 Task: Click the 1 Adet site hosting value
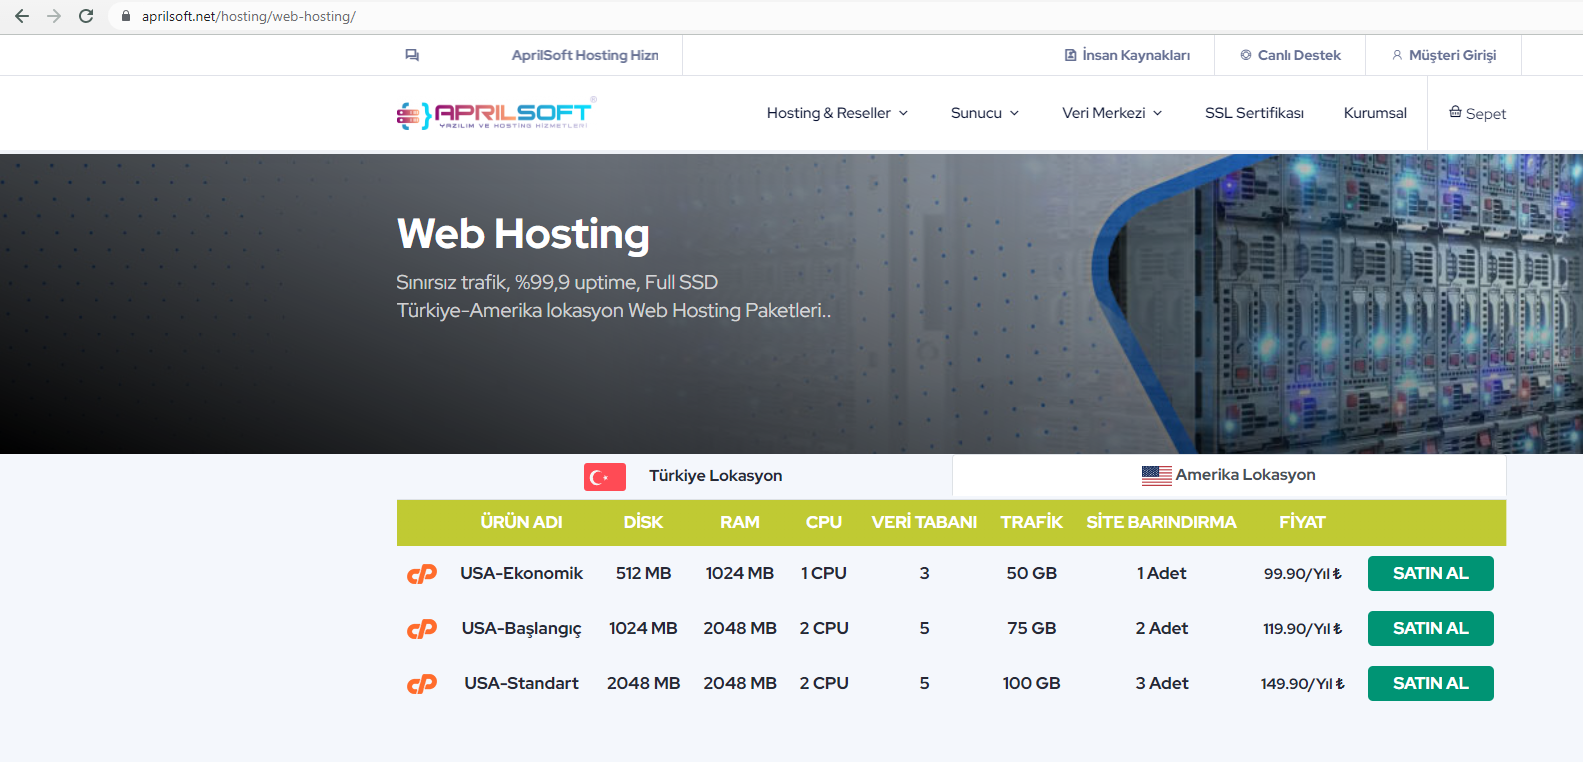(x=1161, y=573)
